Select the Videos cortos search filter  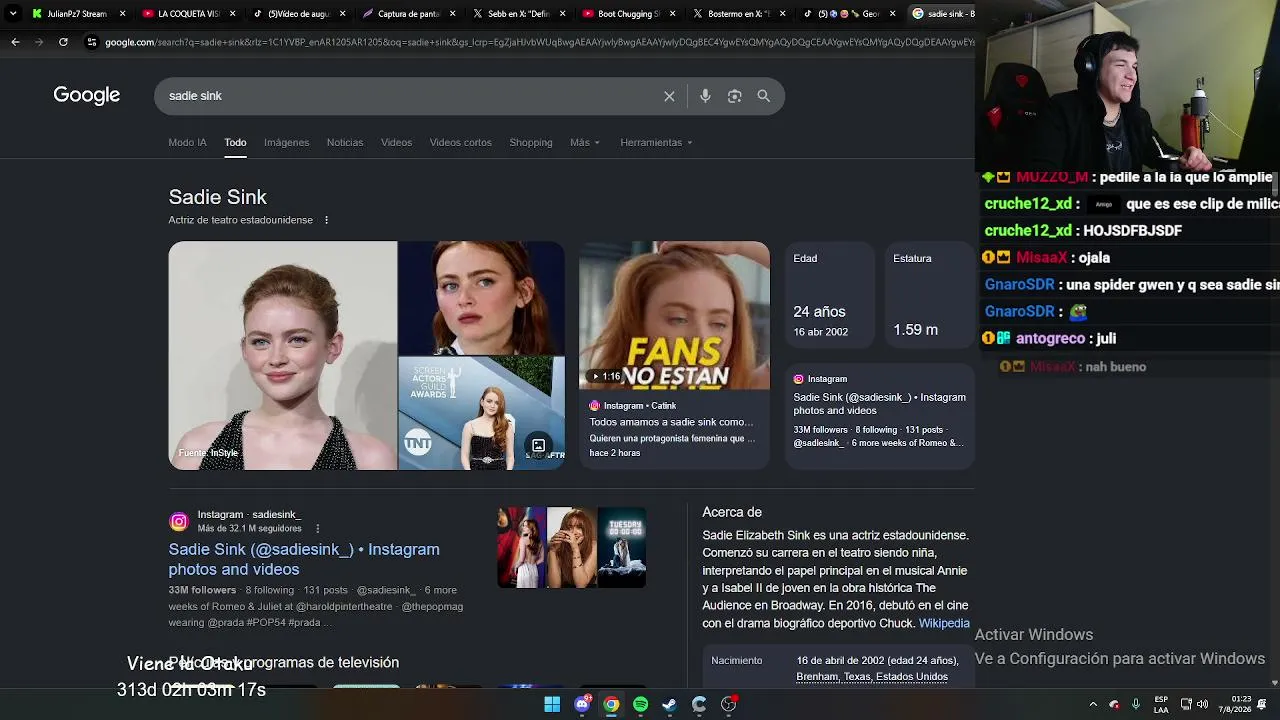(x=460, y=142)
